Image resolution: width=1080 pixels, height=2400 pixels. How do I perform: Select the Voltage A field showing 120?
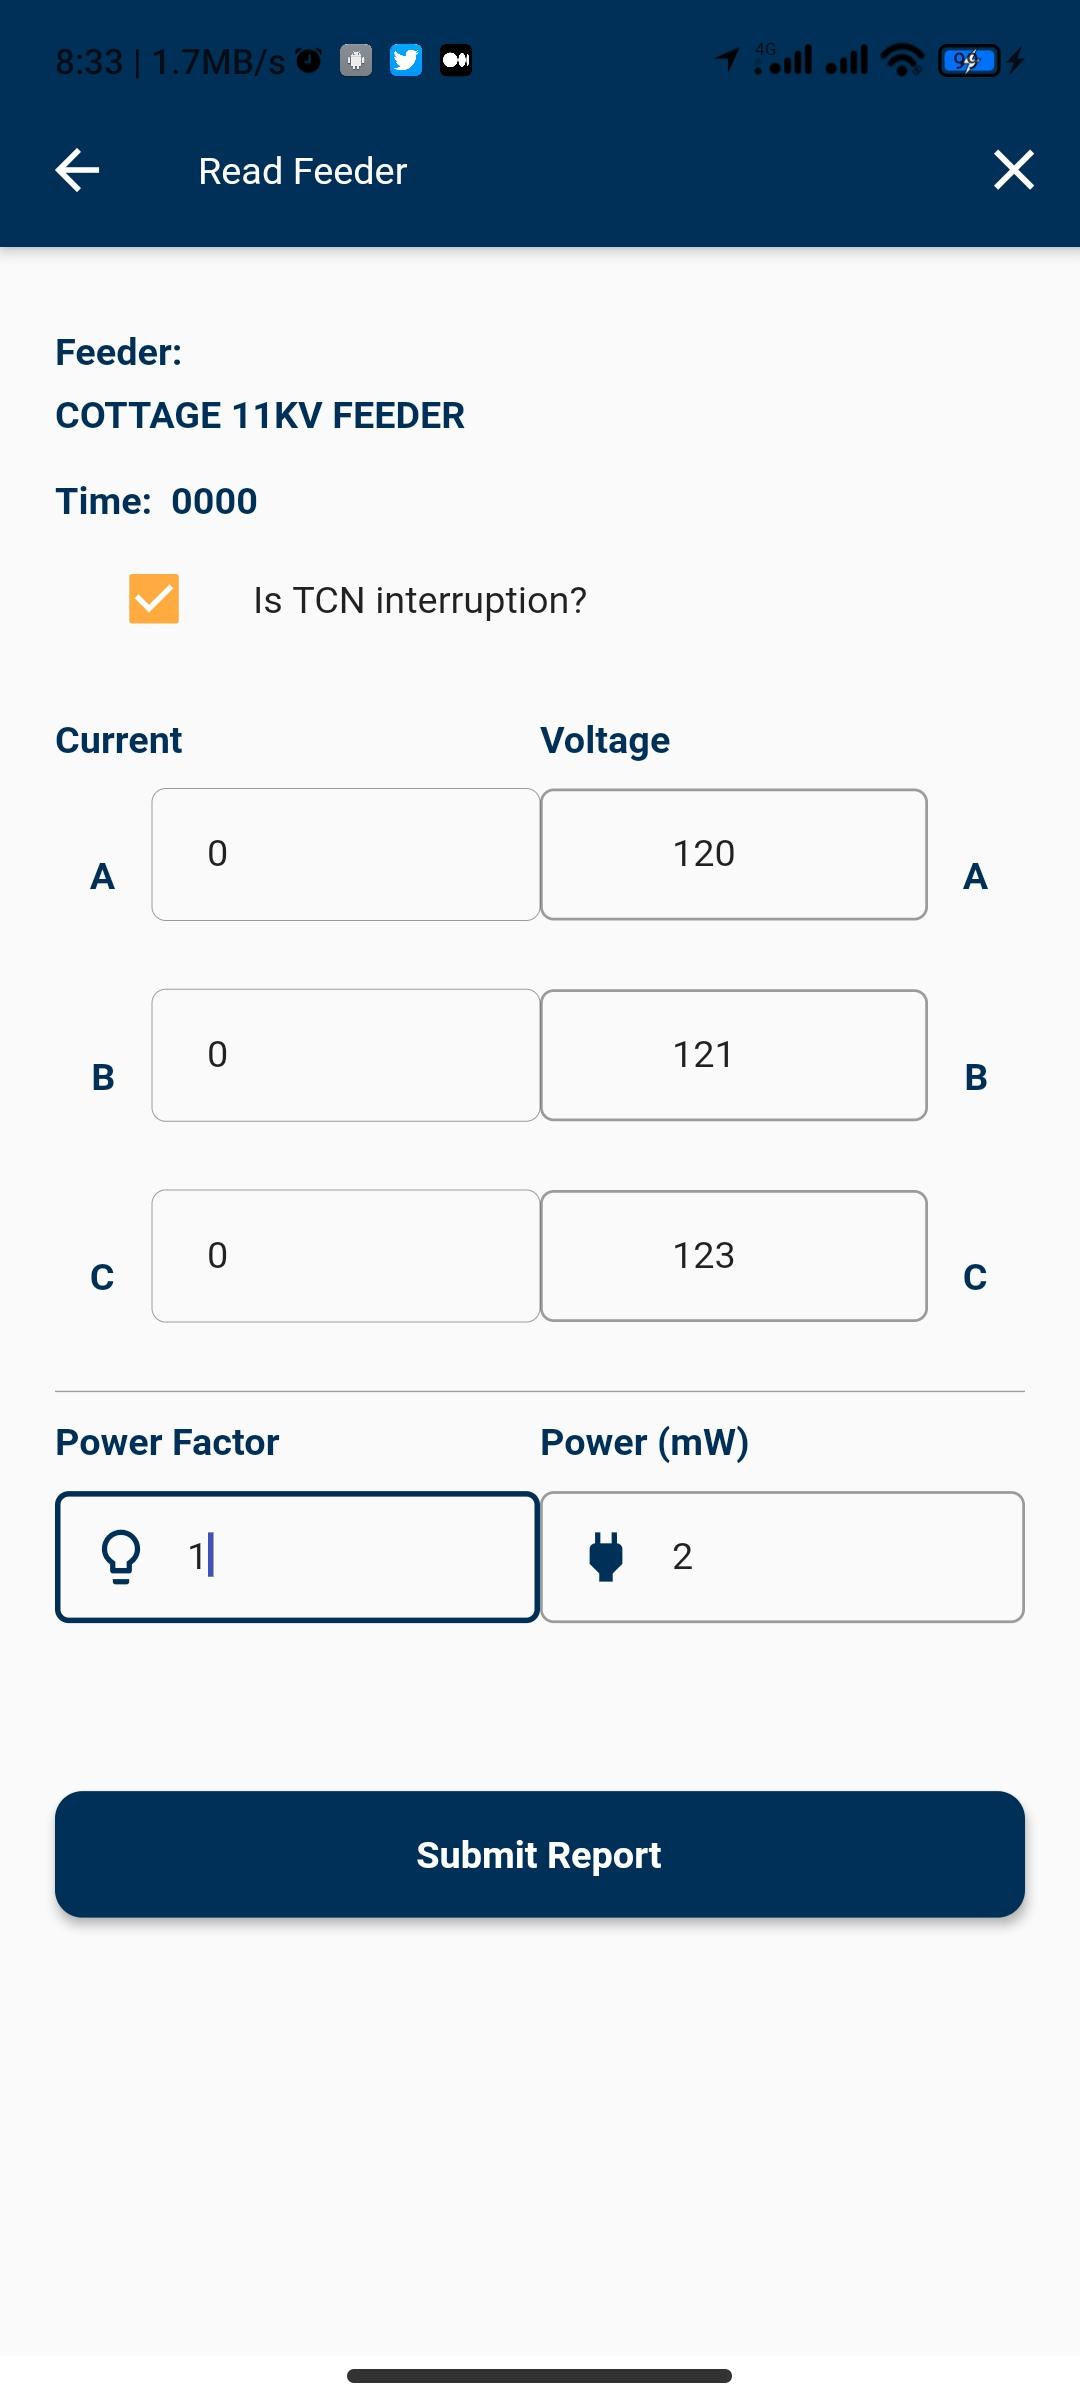734,855
